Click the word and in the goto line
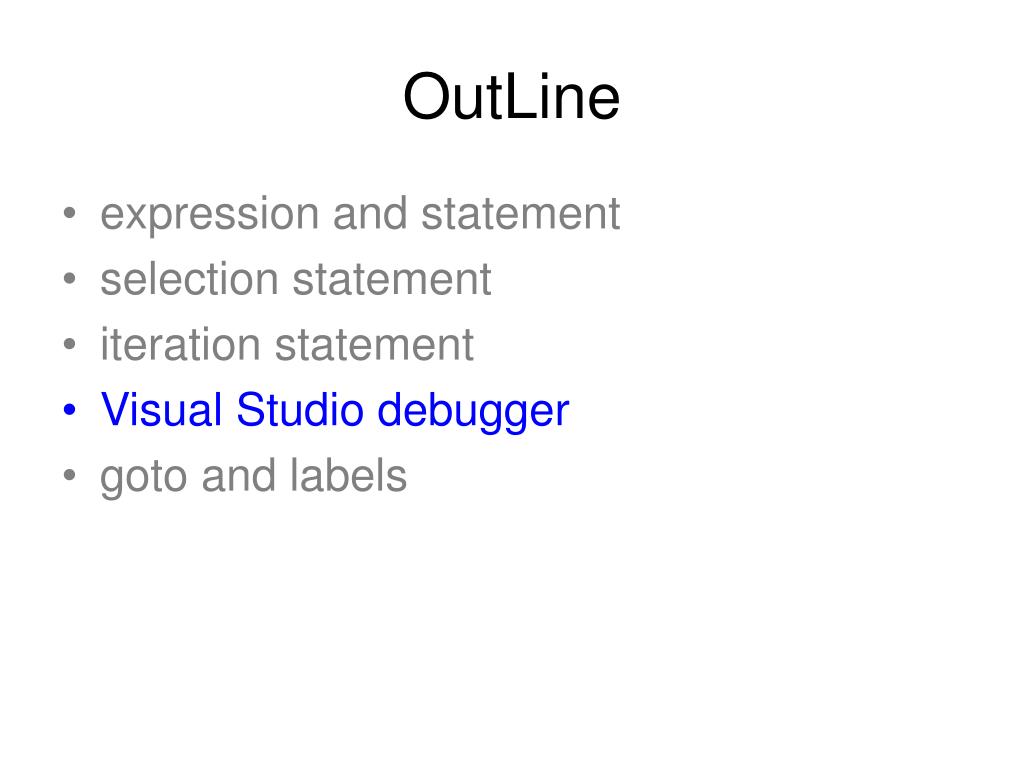The height and width of the screenshot is (768, 1024). (239, 475)
